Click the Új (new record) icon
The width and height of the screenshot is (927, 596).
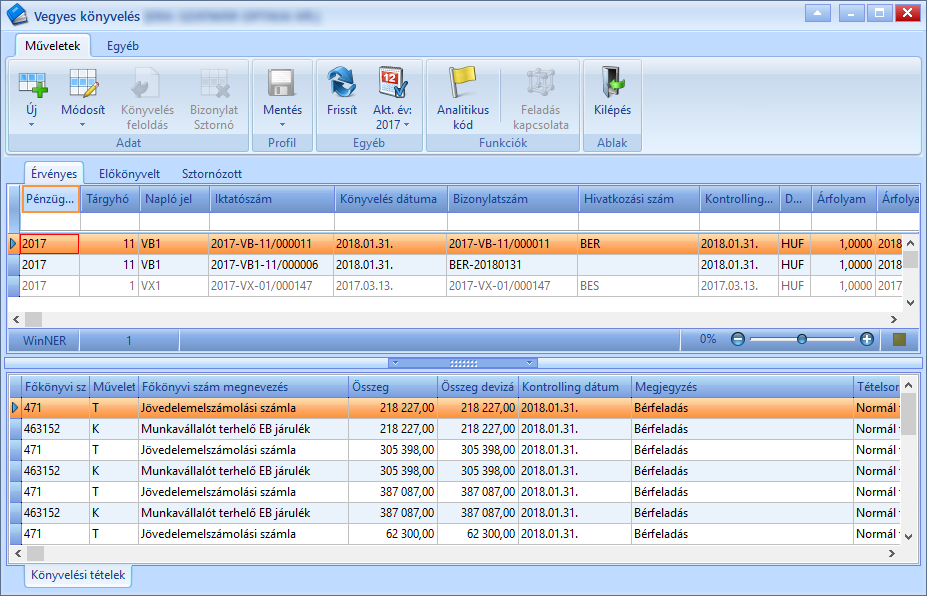pyautogui.click(x=33, y=84)
